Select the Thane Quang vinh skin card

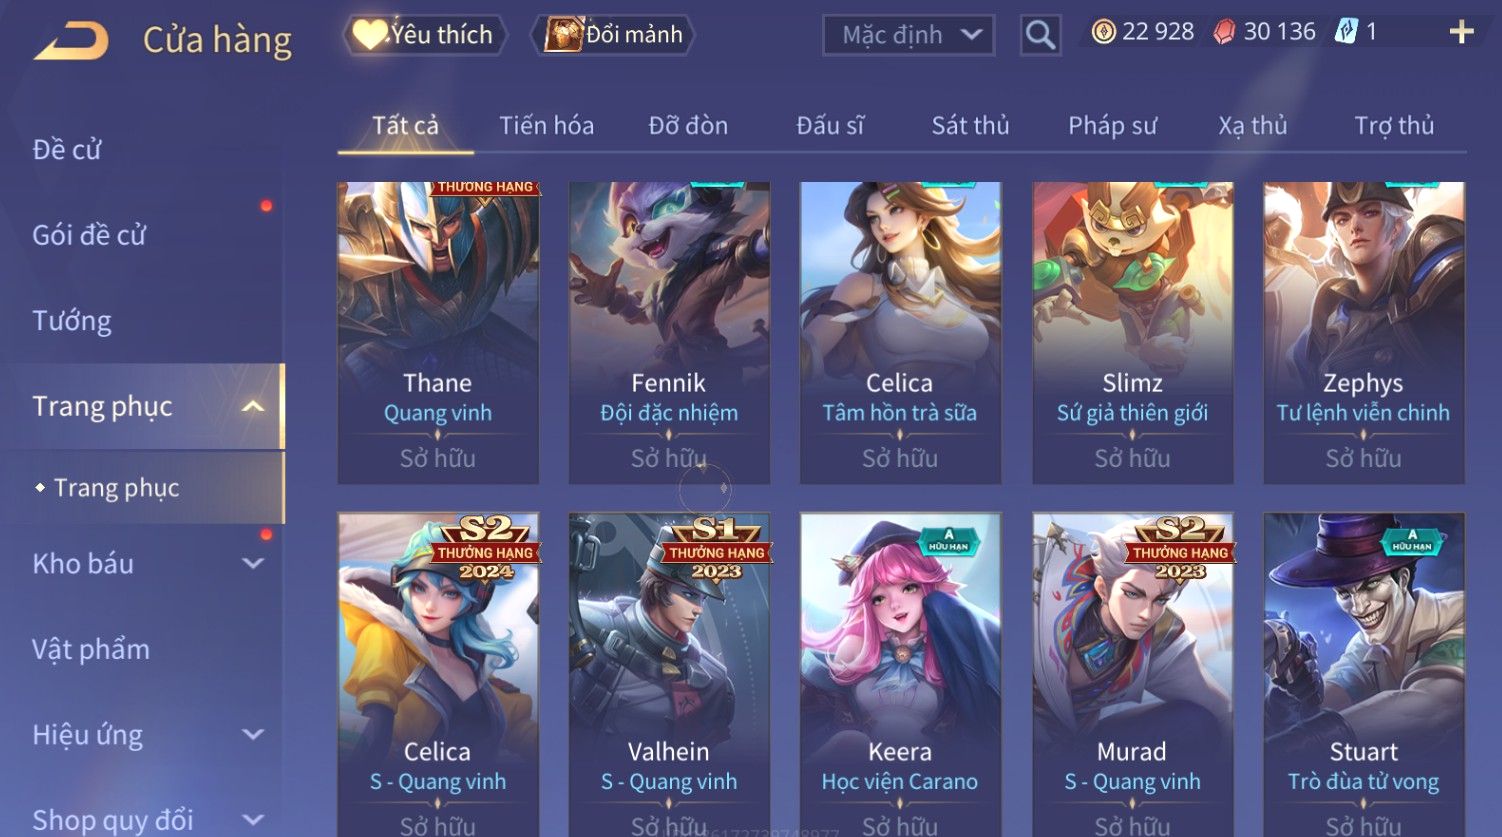438,333
